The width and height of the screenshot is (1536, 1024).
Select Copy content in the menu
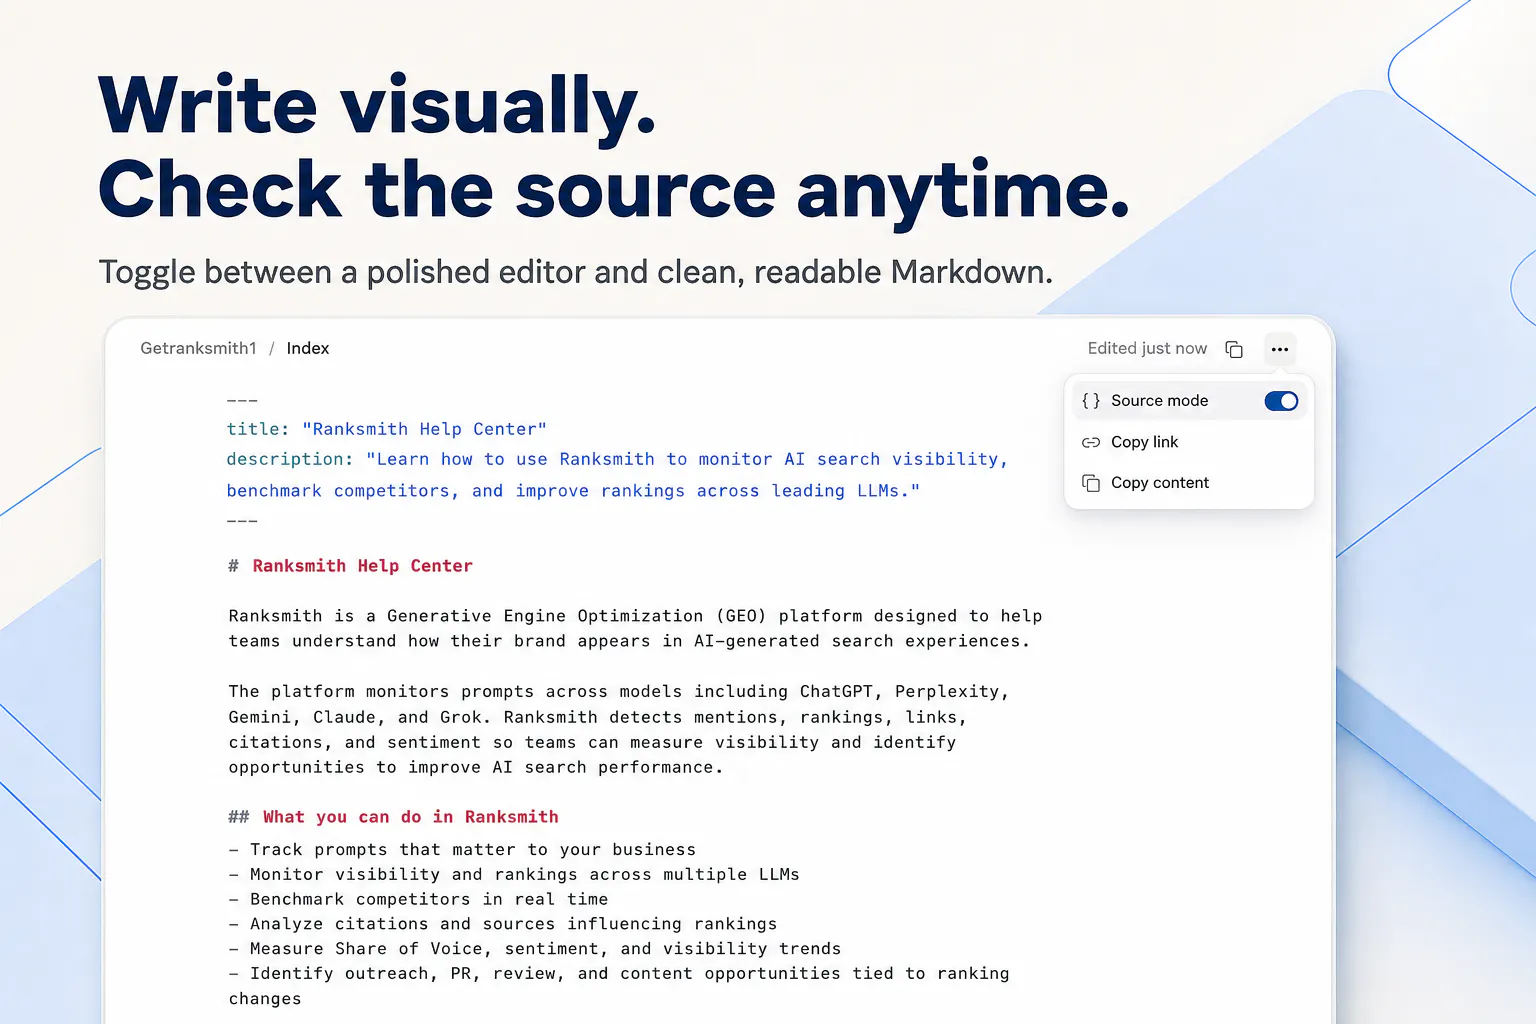1189,483
